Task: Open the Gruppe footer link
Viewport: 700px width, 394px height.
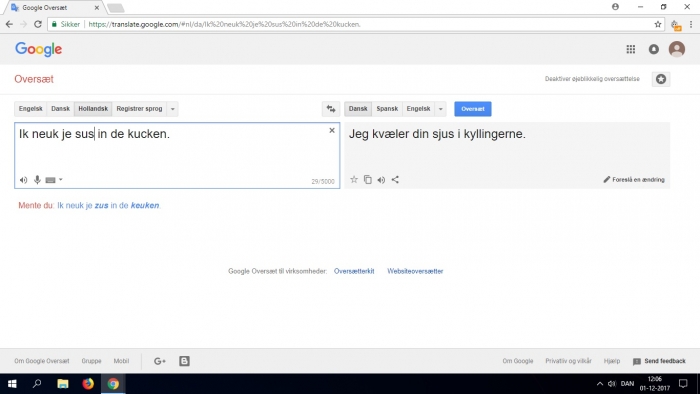Action: tap(92, 361)
